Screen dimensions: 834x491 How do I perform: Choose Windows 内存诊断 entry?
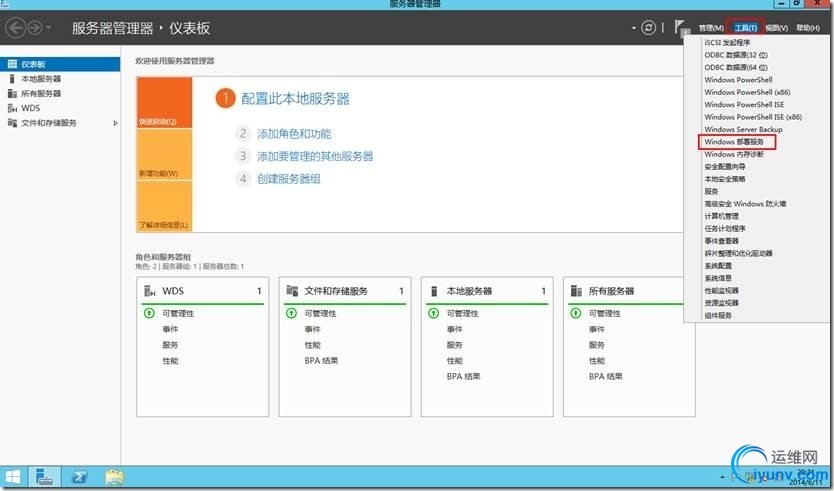pos(734,154)
